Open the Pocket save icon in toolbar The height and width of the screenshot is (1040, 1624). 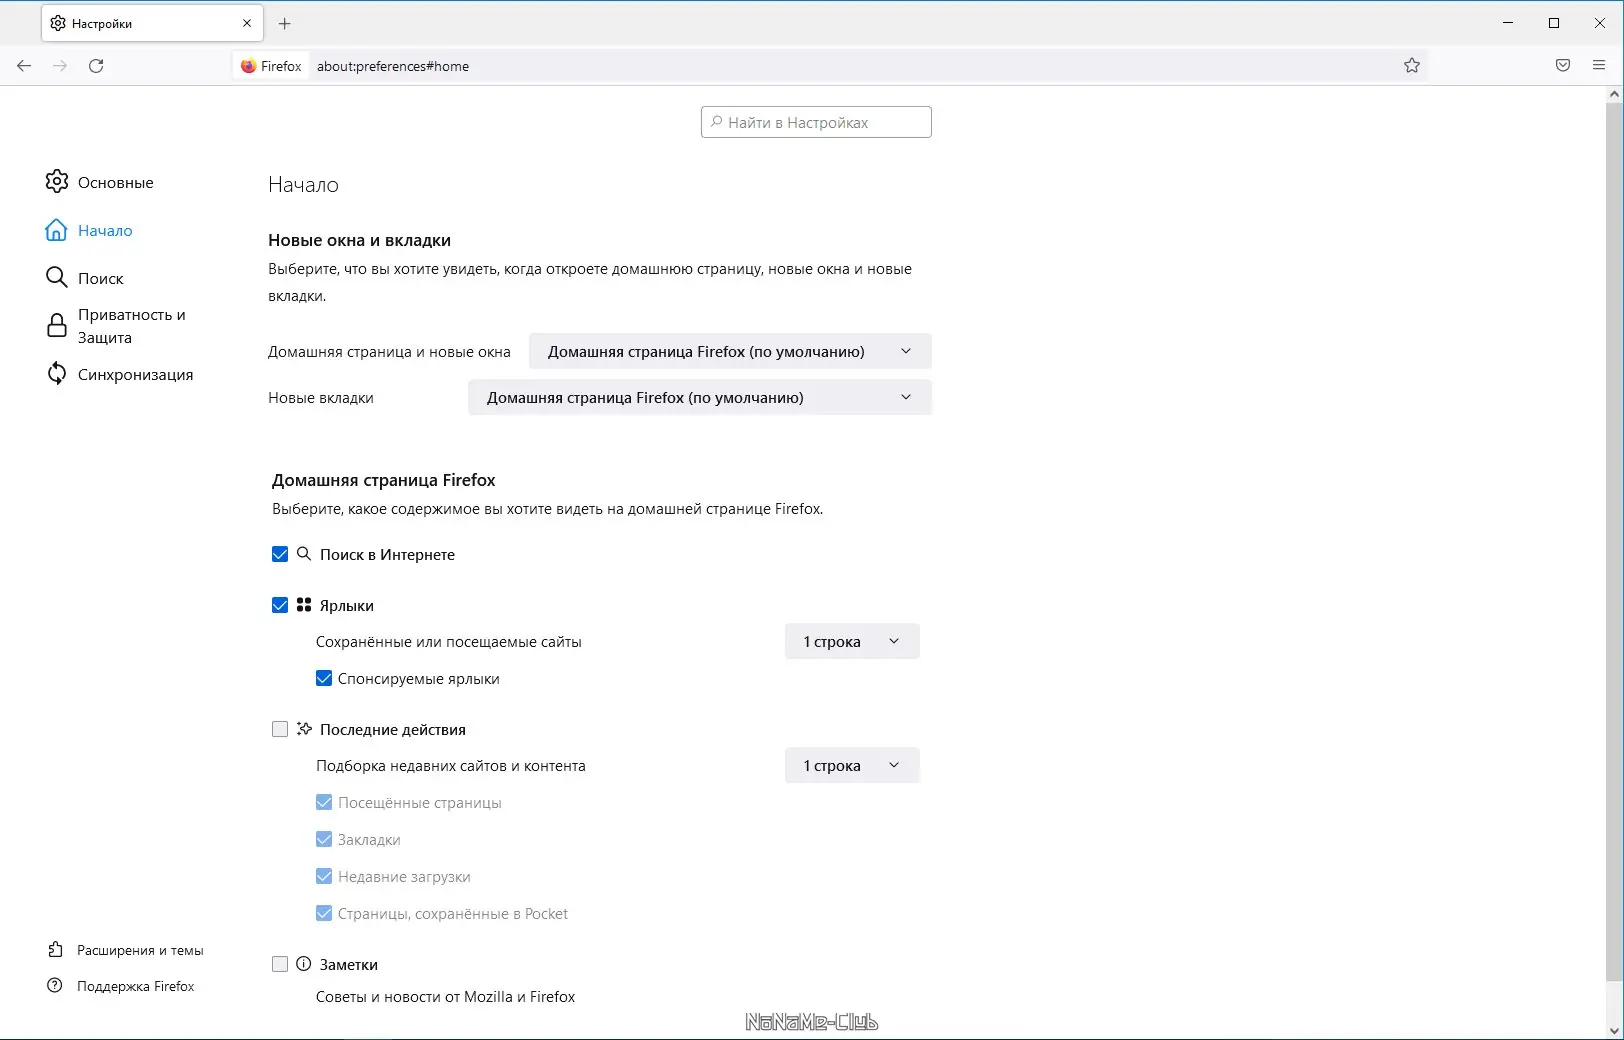click(x=1563, y=66)
